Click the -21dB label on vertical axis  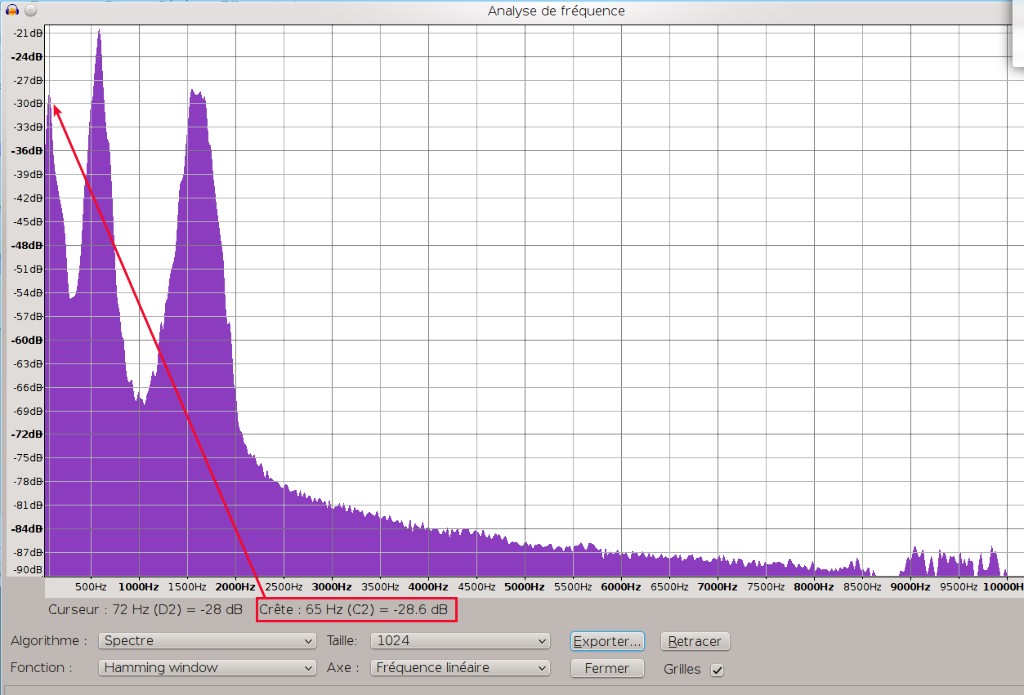click(x=28, y=33)
